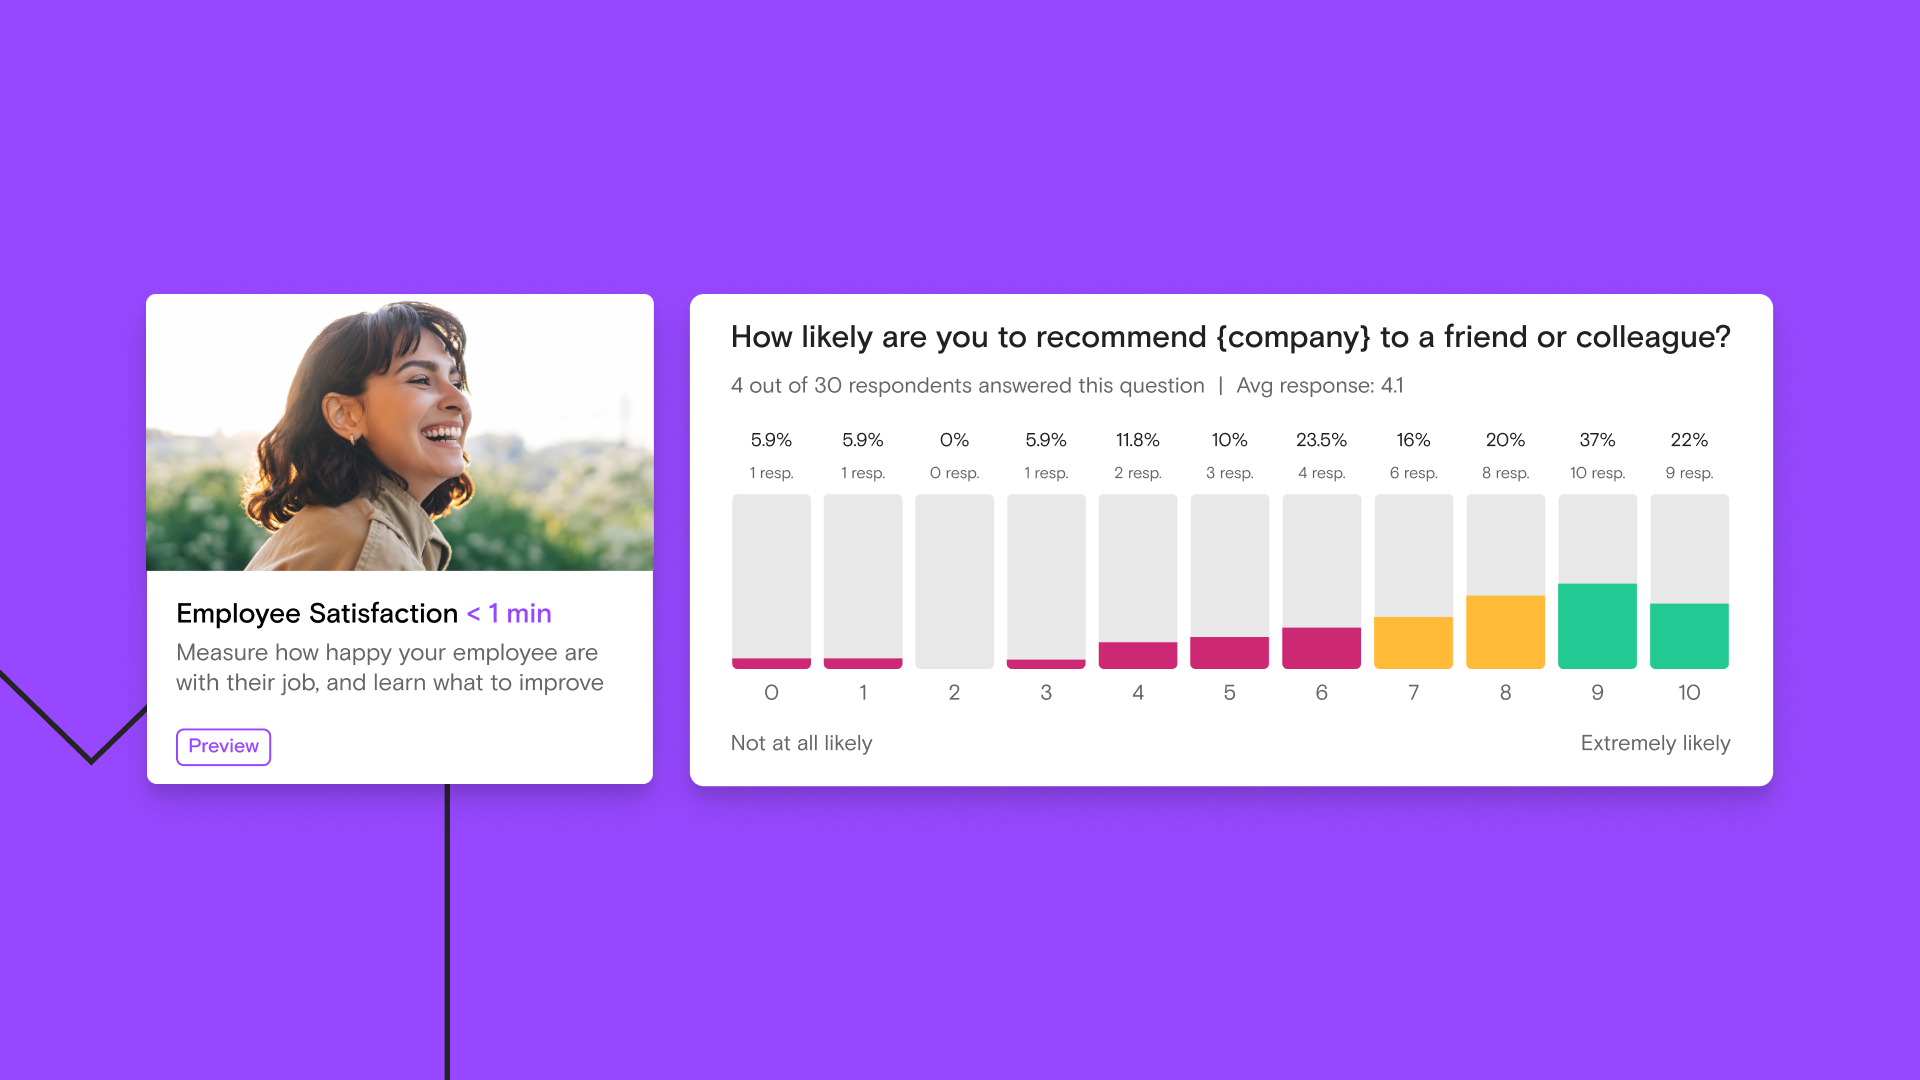Click the Employee Satisfaction title
This screenshot has width=1920, height=1080.
[316, 613]
